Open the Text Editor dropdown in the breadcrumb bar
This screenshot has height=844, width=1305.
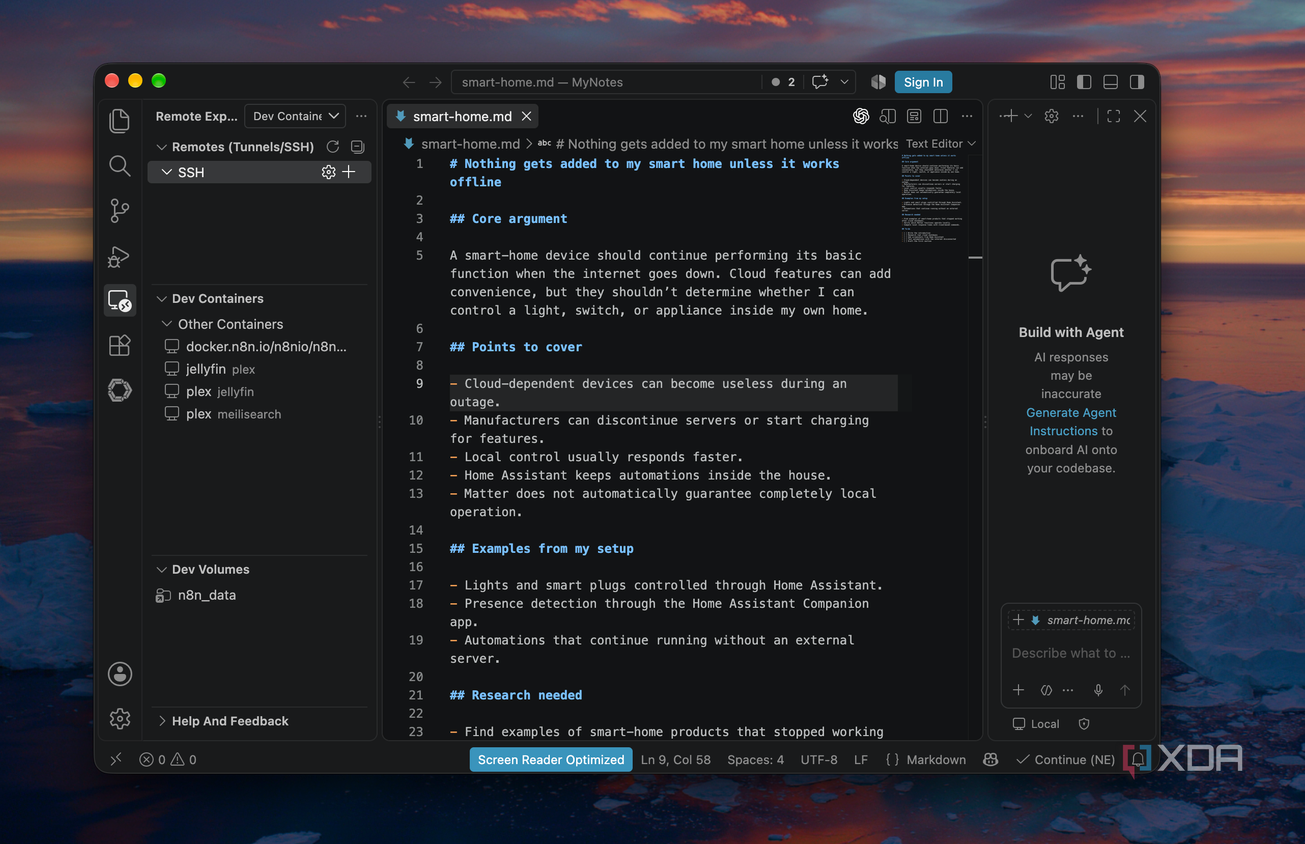[x=940, y=144]
